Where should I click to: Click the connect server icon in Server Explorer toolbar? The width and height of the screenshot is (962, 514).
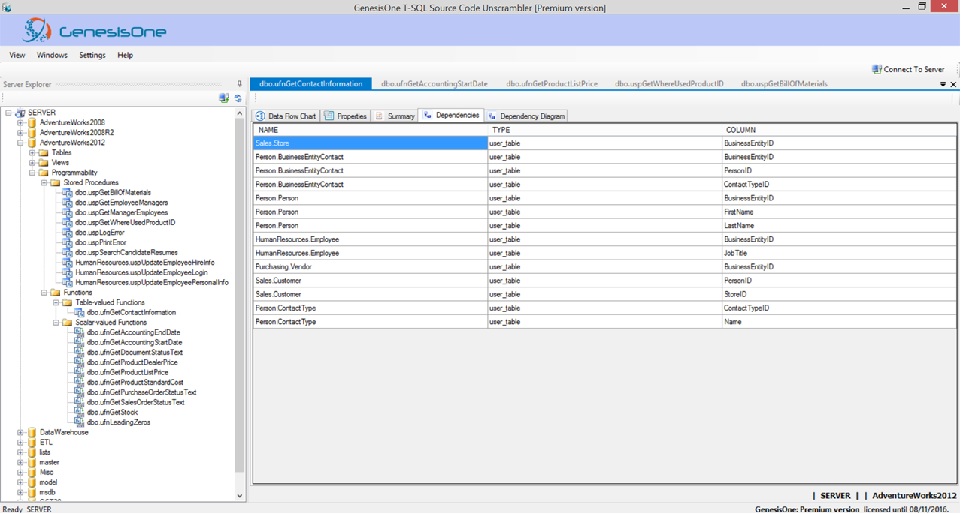point(224,98)
